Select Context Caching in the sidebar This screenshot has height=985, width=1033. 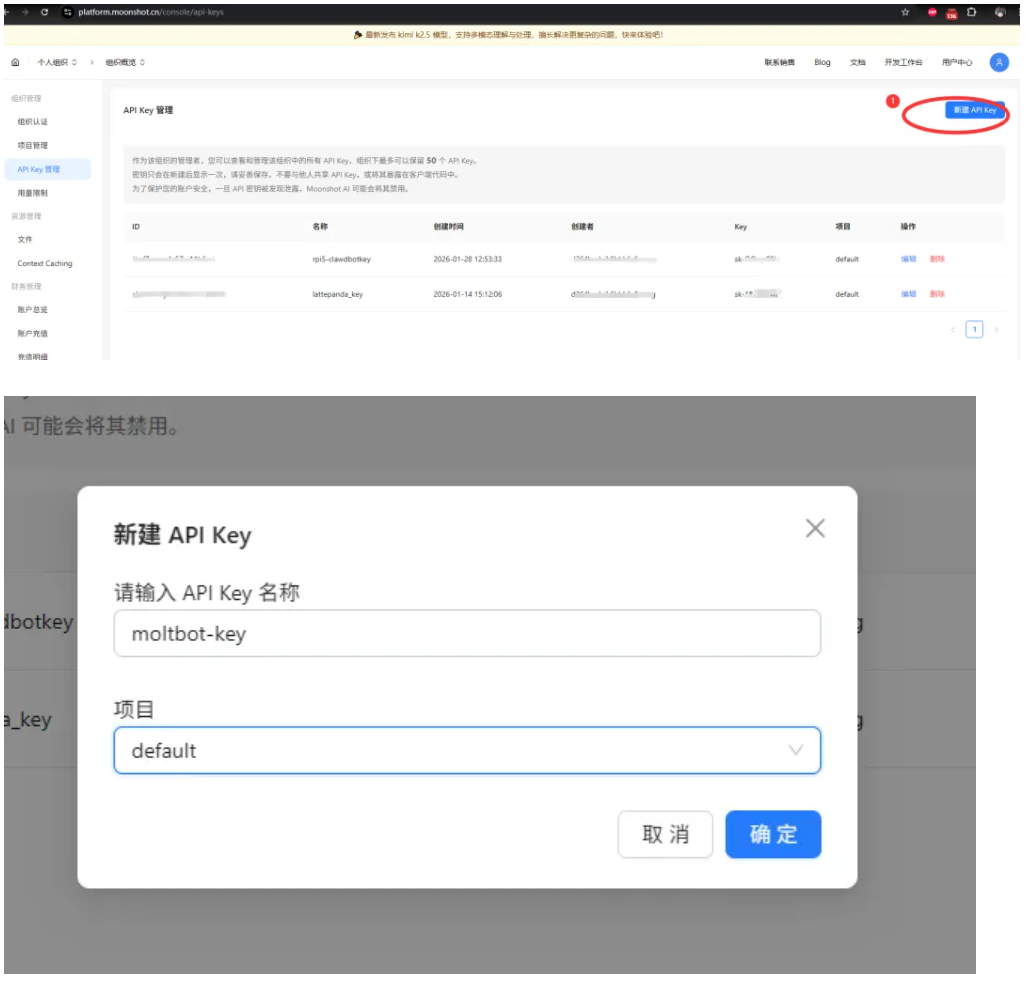pyautogui.click(x=47, y=263)
